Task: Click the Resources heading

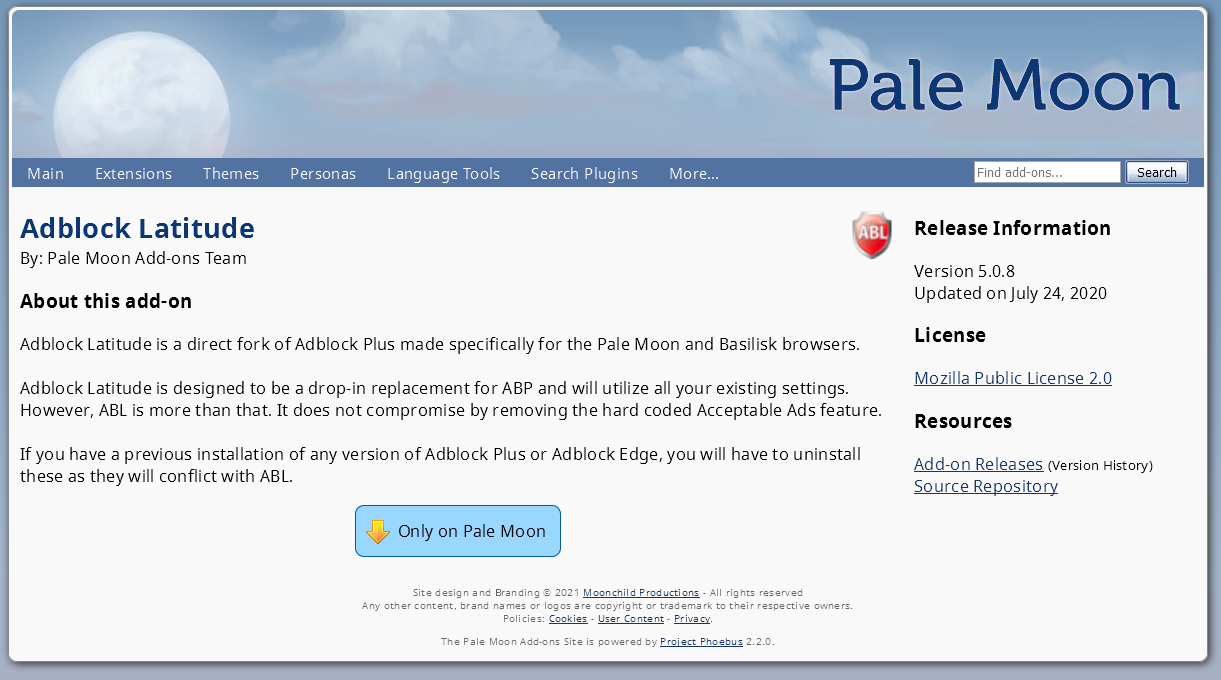Action: (x=963, y=421)
